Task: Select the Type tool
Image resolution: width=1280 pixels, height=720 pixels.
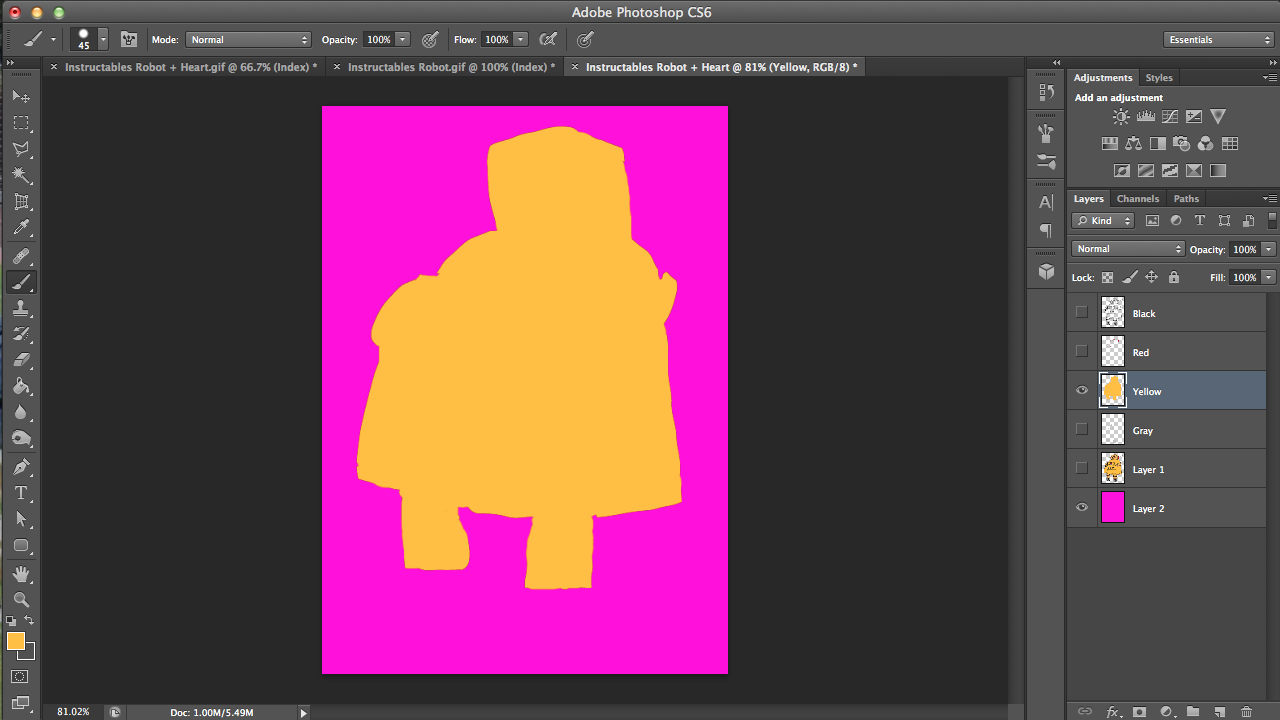Action: click(x=21, y=493)
